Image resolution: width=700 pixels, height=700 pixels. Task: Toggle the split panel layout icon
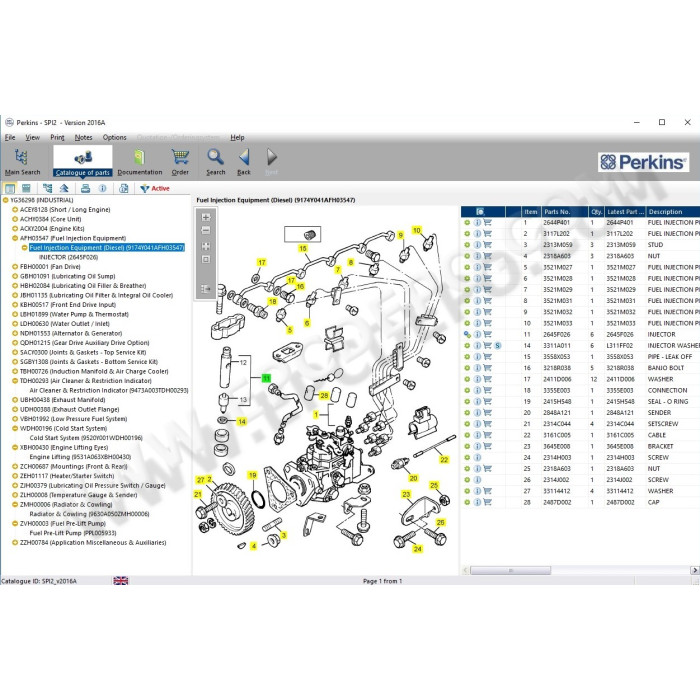pos(10,188)
